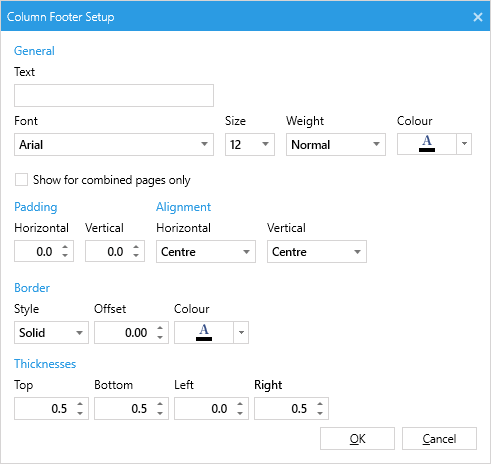
Task: Expand the Border Colour dropdown arrow
Action: pyautogui.click(x=241, y=332)
